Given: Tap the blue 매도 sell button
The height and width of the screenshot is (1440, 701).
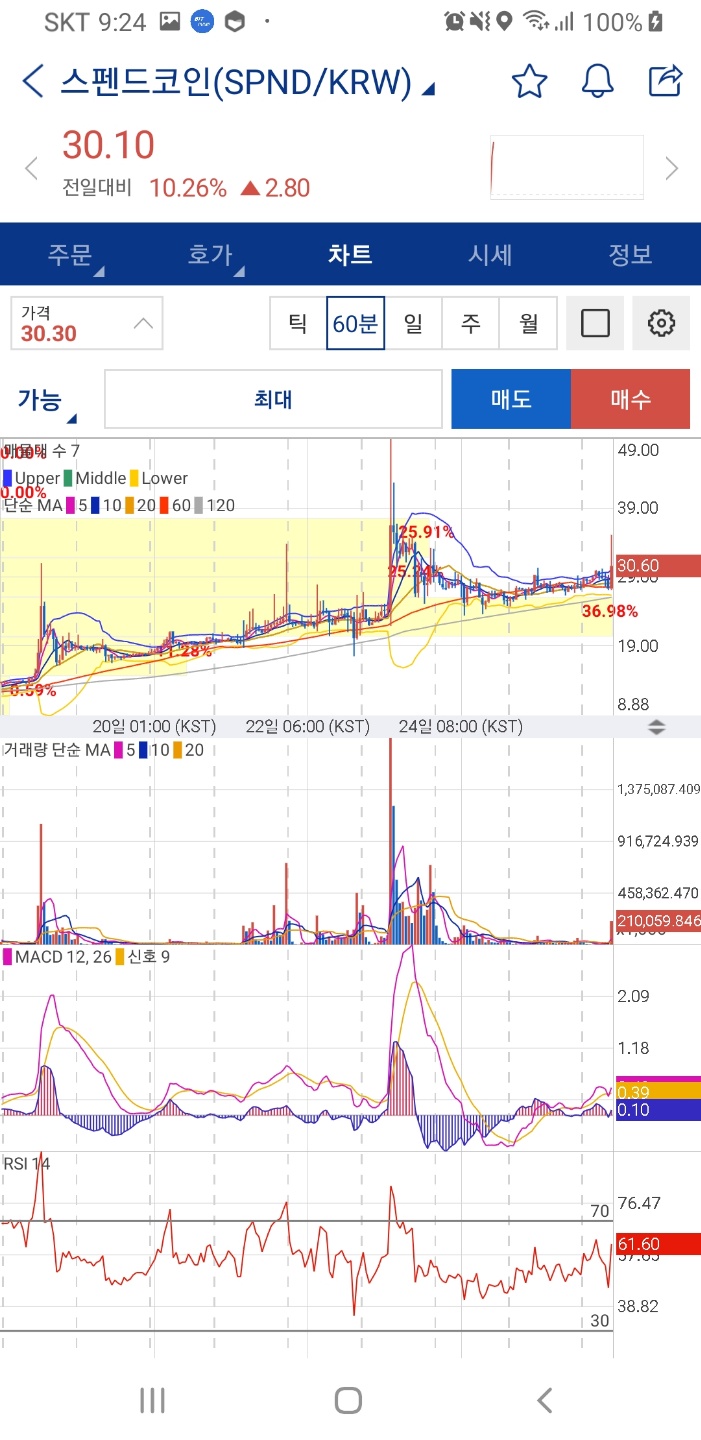Looking at the screenshot, I should pos(511,399).
